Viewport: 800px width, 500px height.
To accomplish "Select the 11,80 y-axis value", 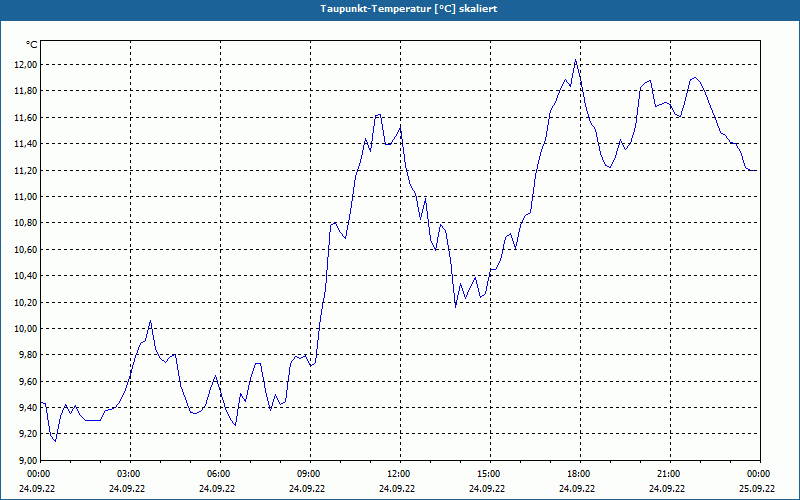I will pos(27,91).
